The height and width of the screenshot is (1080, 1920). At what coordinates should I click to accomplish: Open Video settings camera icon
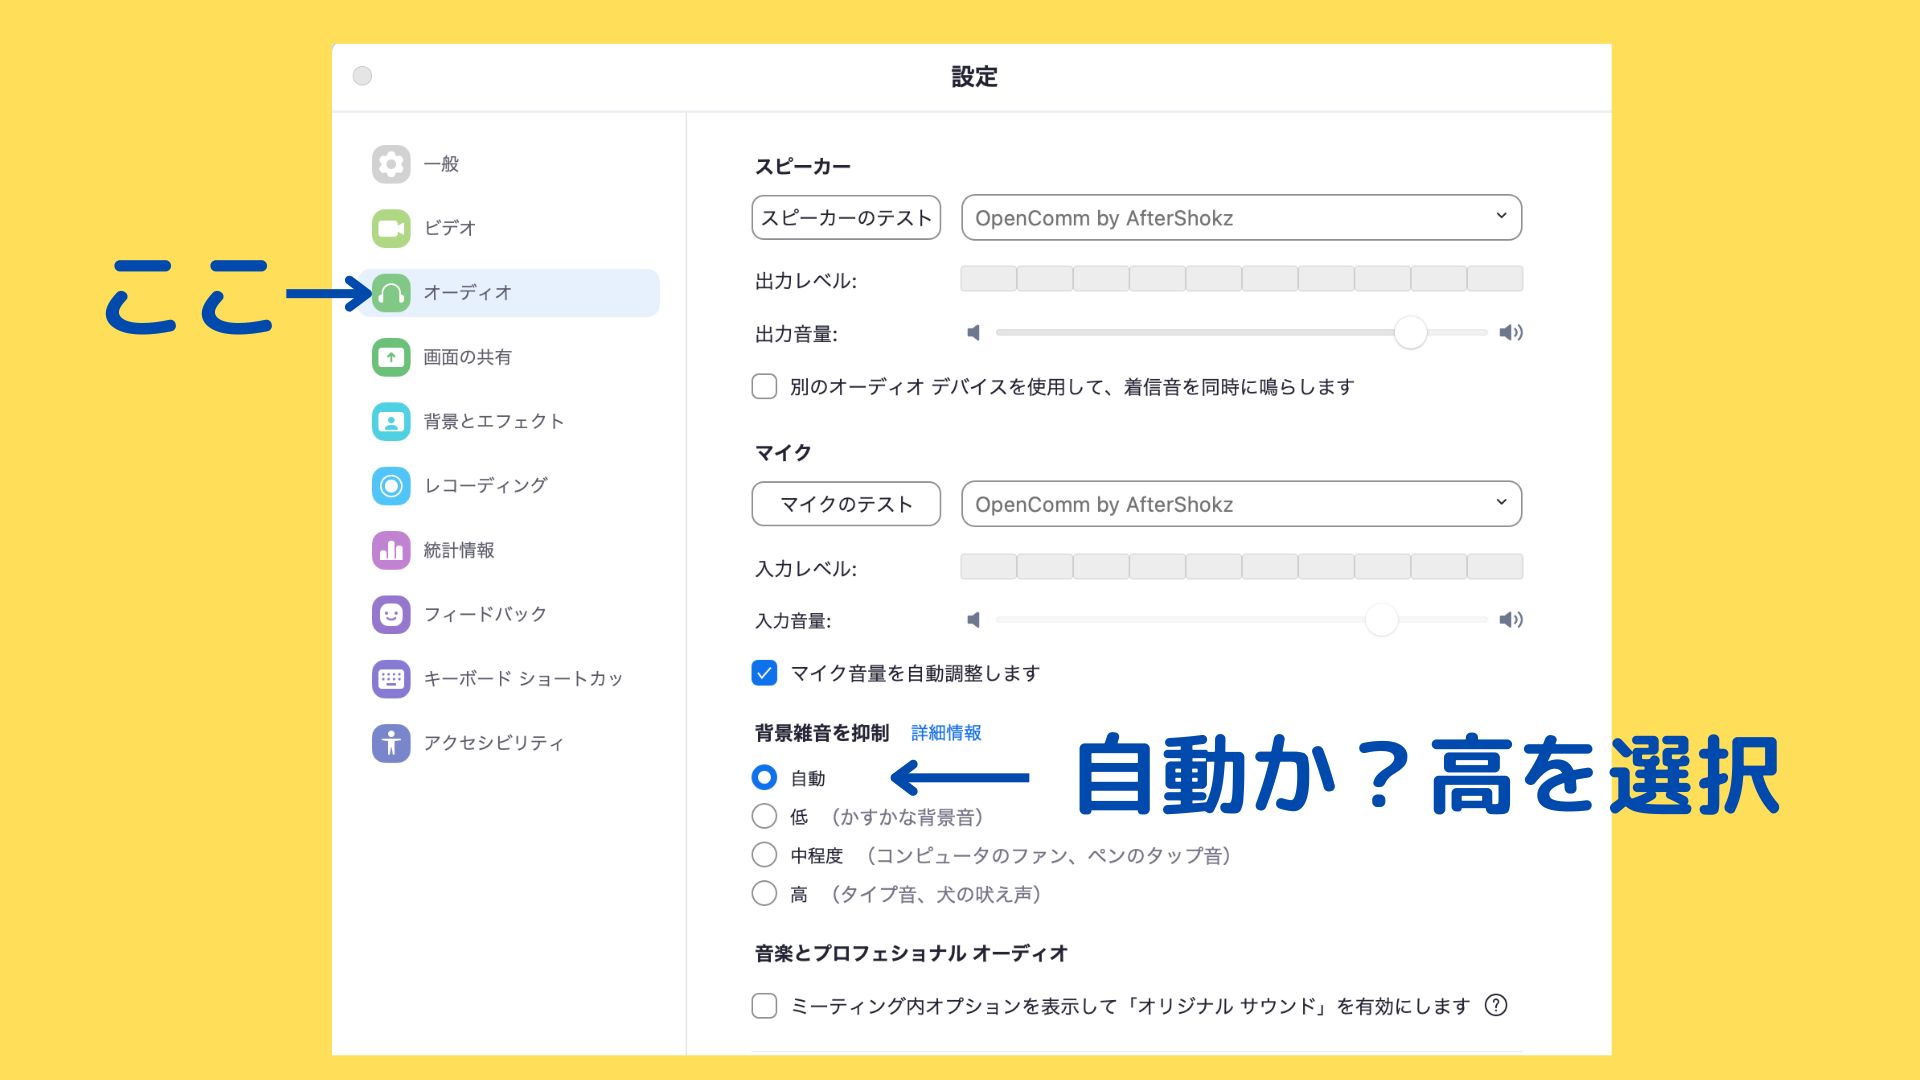pos(391,228)
